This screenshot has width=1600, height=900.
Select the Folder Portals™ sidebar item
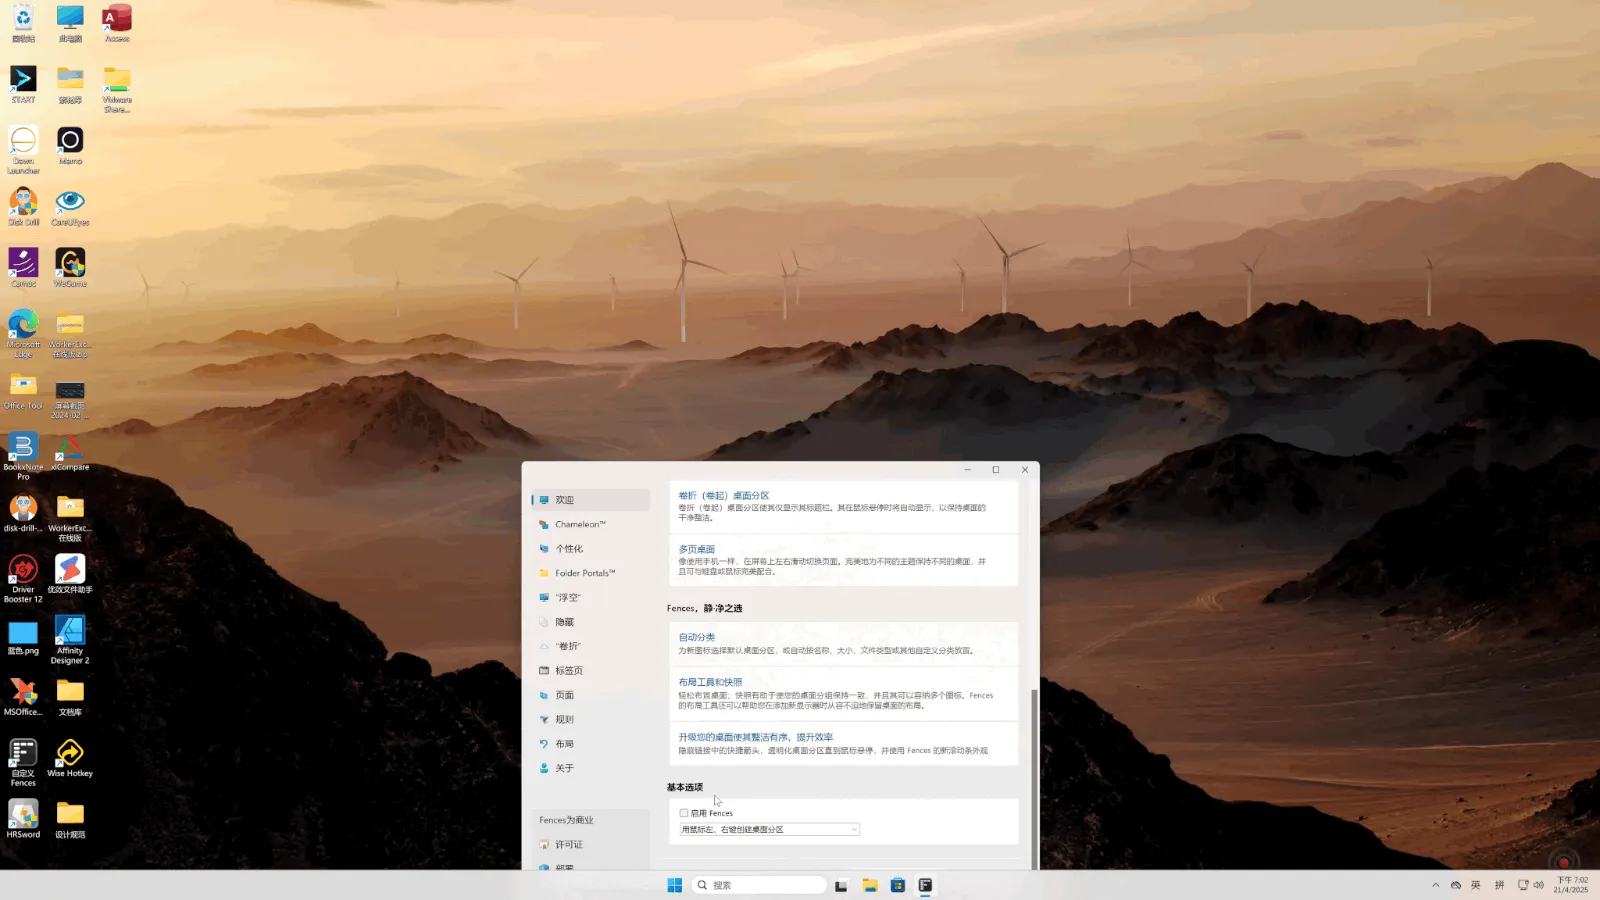click(584, 573)
